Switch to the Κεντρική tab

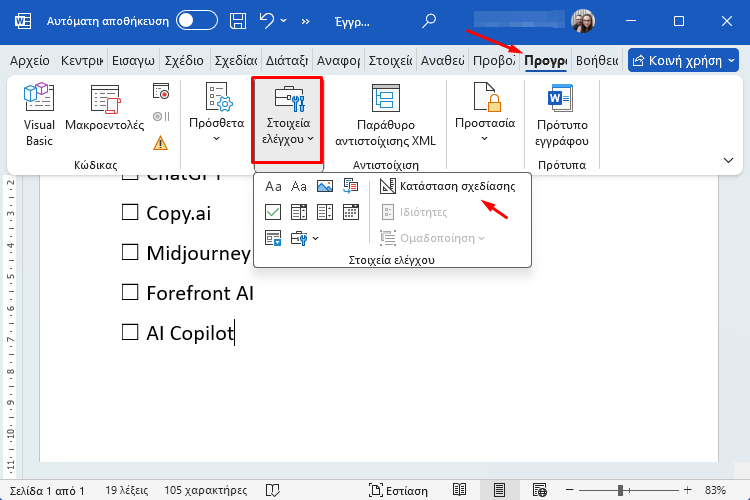coord(82,61)
